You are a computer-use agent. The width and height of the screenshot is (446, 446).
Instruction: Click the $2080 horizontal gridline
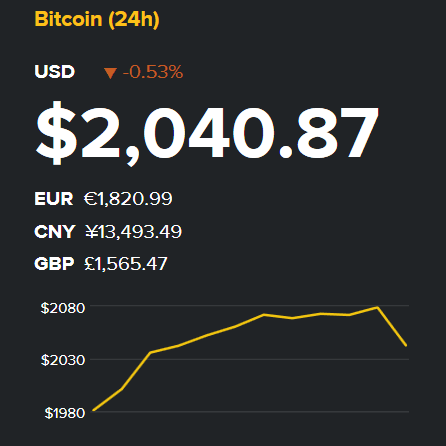point(250,305)
